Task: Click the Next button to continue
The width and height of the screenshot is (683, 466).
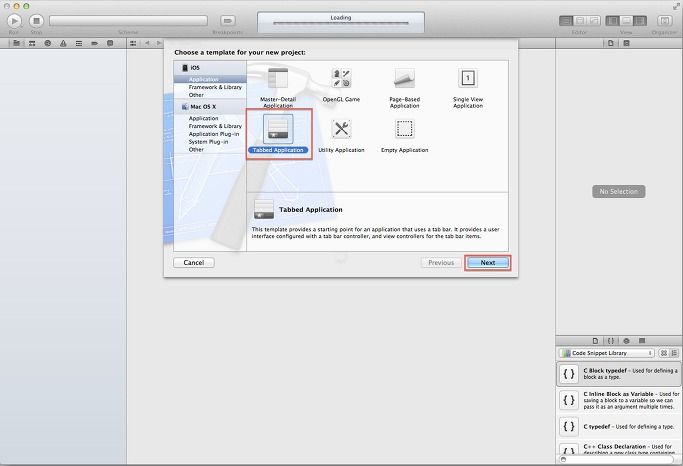Action: (487, 263)
